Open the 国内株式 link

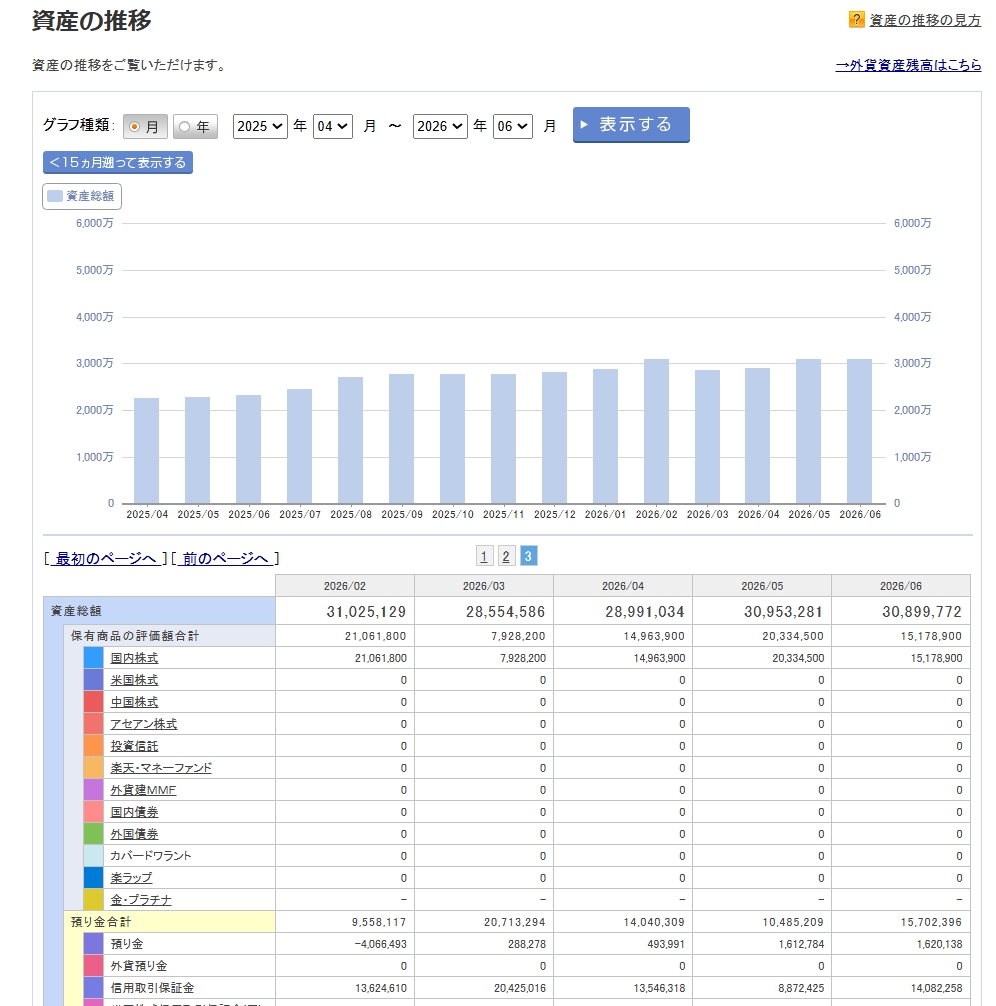[x=134, y=658]
